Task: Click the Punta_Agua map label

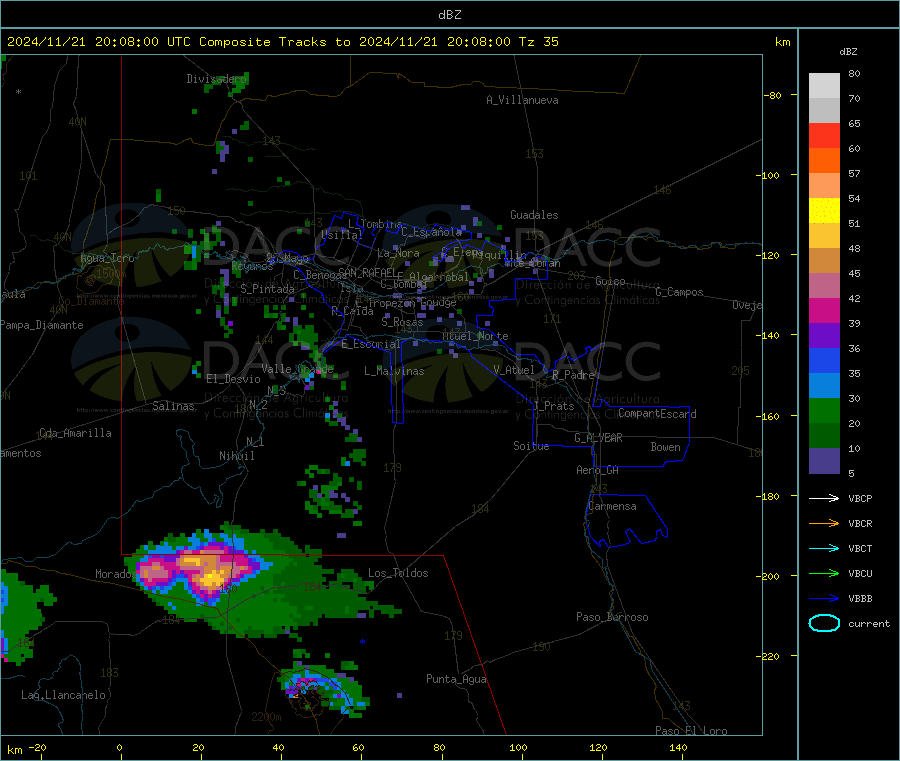Action: point(456,679)
